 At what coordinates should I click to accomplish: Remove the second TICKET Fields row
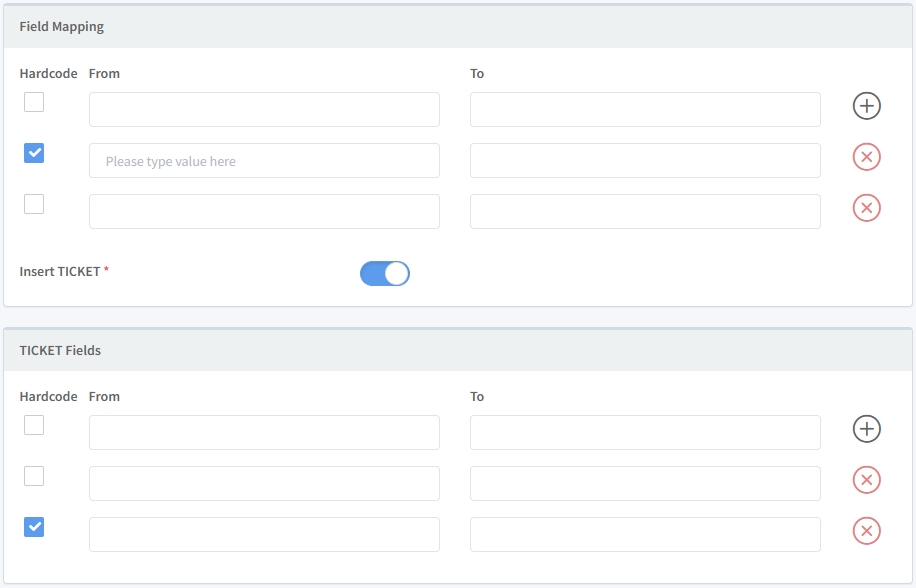pyautogui.click(x=866, y=480)
